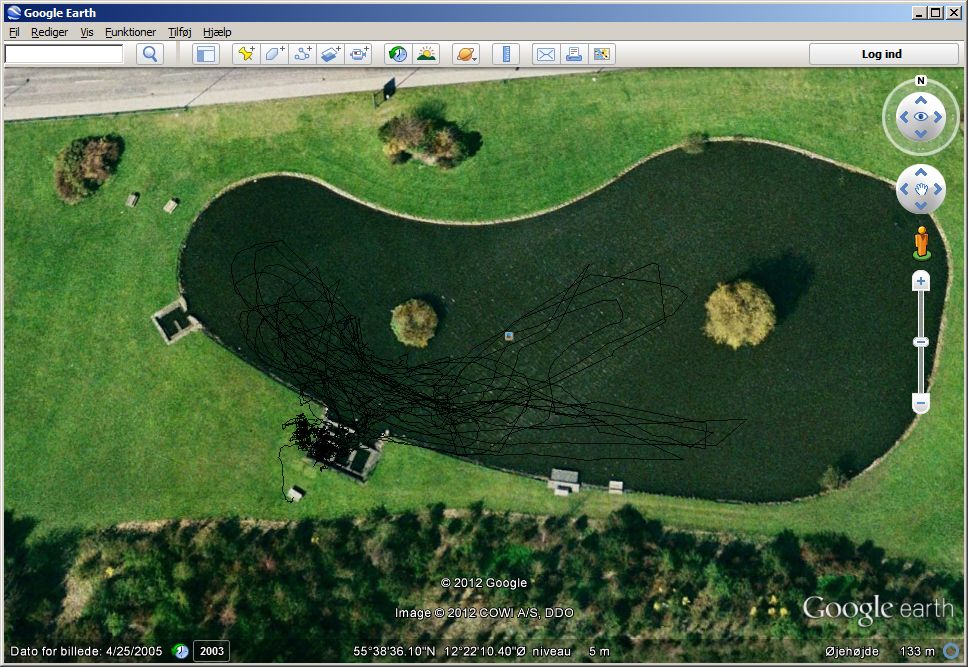Screen dimensions: 968x667
Task: Pan right with move joystick arrow
Action: (x=937, y=189)
